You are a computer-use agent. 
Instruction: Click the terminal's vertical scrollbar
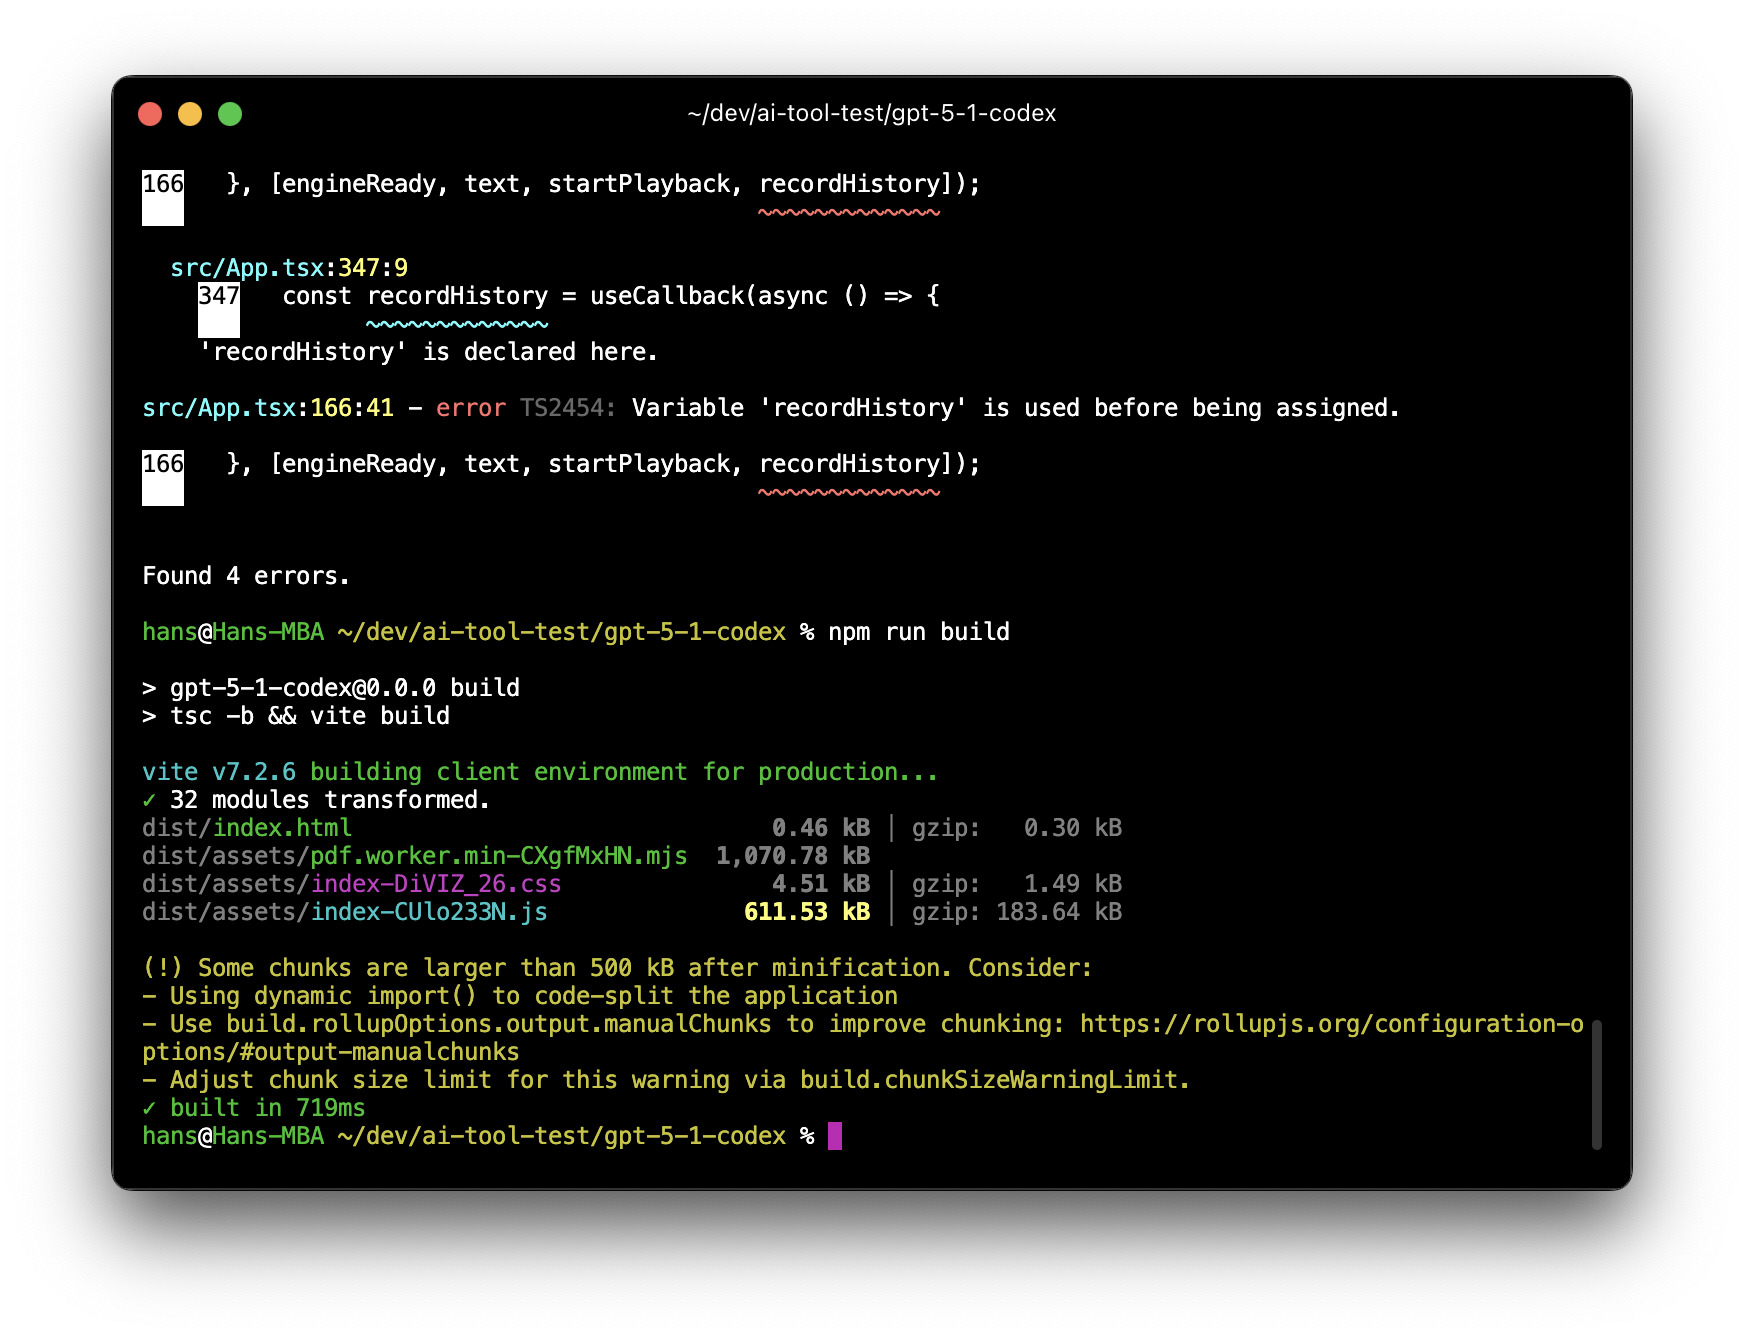[1596, 1084]
